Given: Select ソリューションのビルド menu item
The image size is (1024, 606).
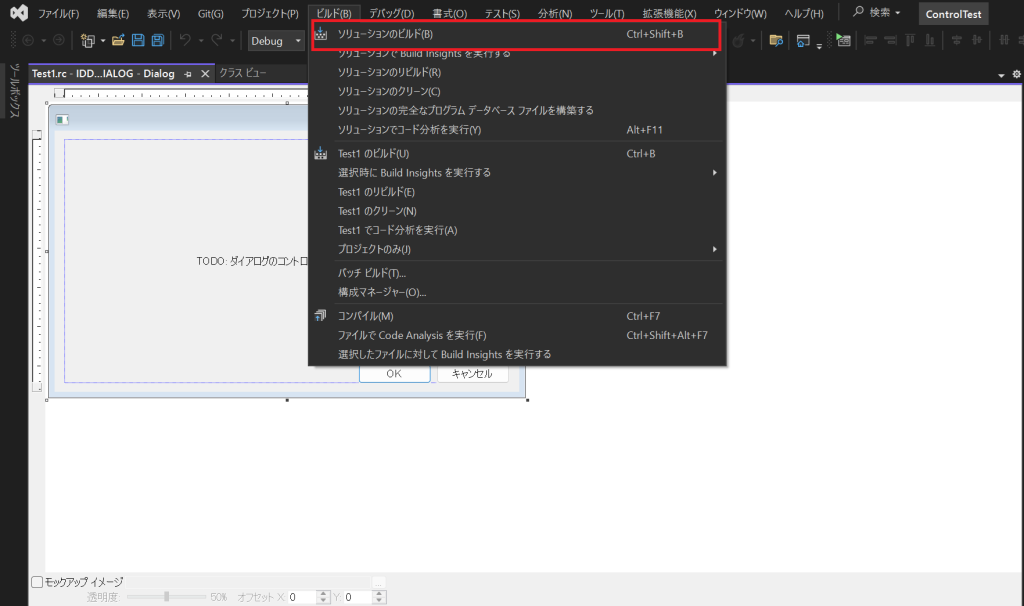Looking at the screenshot, I should (515, 35).
